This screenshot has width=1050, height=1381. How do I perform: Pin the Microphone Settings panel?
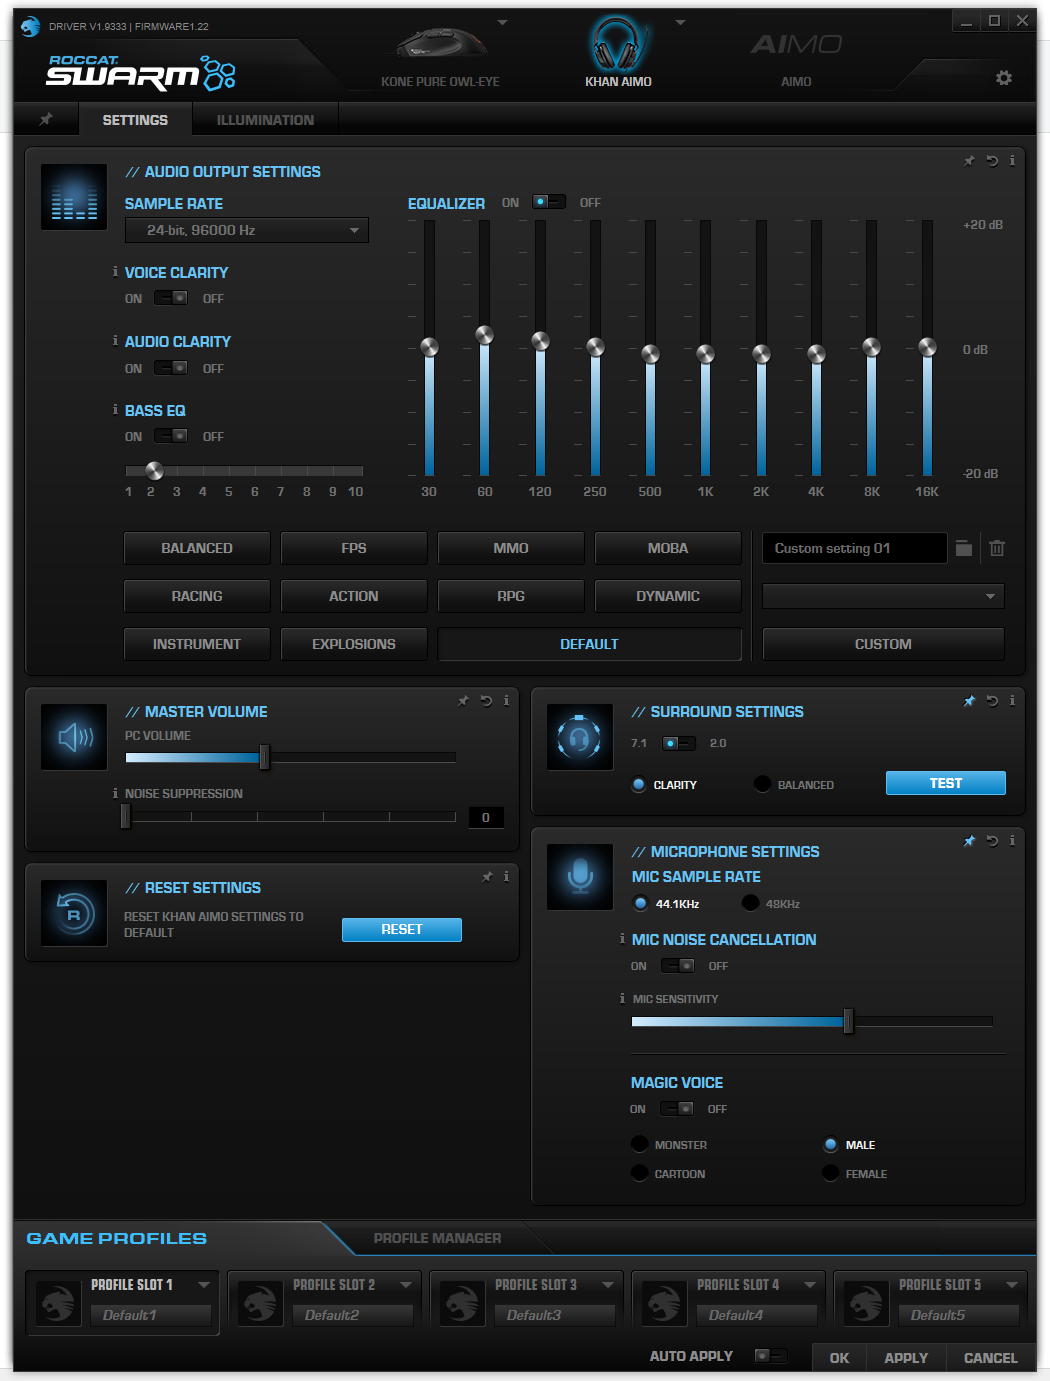pyautogui.click(x=969, y=841)
